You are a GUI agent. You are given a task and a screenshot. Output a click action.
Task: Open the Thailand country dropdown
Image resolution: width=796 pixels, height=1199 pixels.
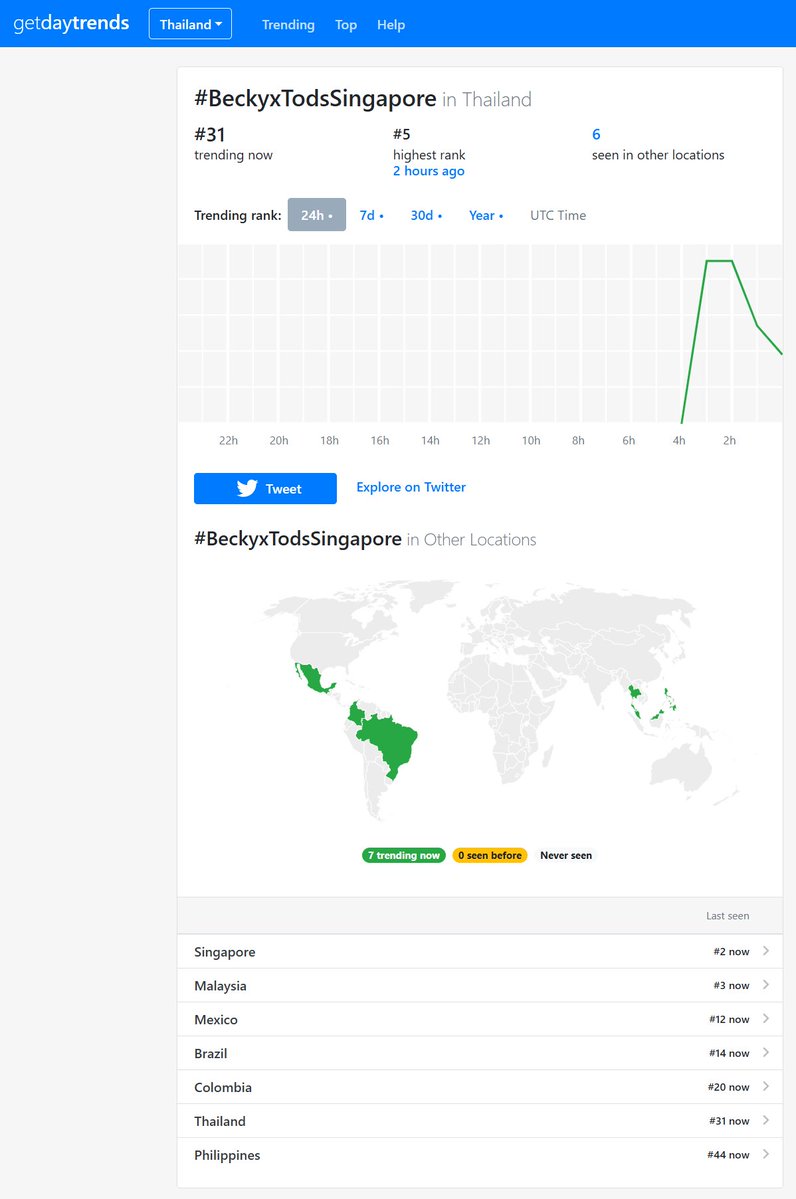190,24
